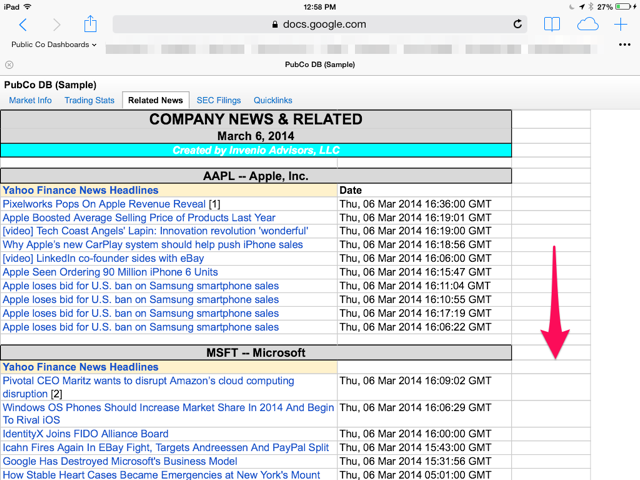Open LinkedIn co-founder sides with eBay video
The width and height of the screenshot is (640, 480).
click(103, 258)
